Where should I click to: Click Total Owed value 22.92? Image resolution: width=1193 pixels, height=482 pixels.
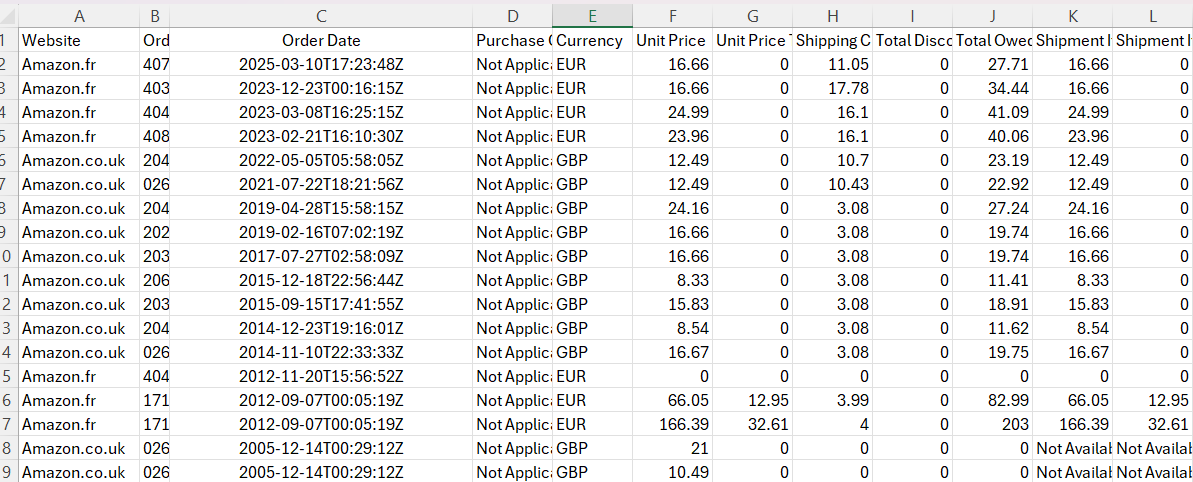[x=992, y=185]
